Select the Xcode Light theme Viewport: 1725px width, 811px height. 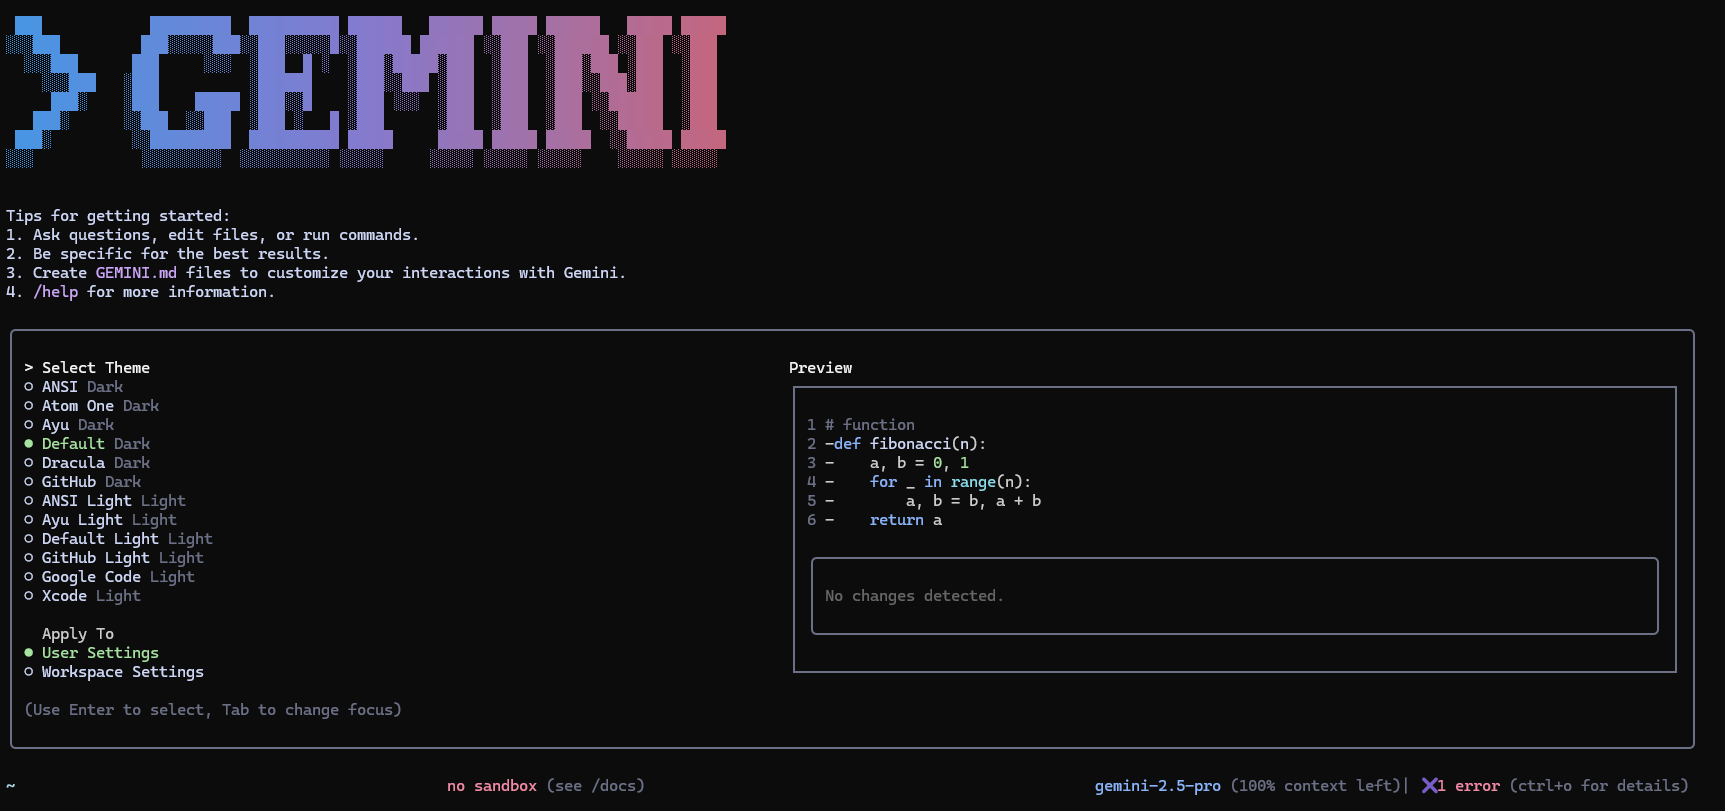point(91,596)
